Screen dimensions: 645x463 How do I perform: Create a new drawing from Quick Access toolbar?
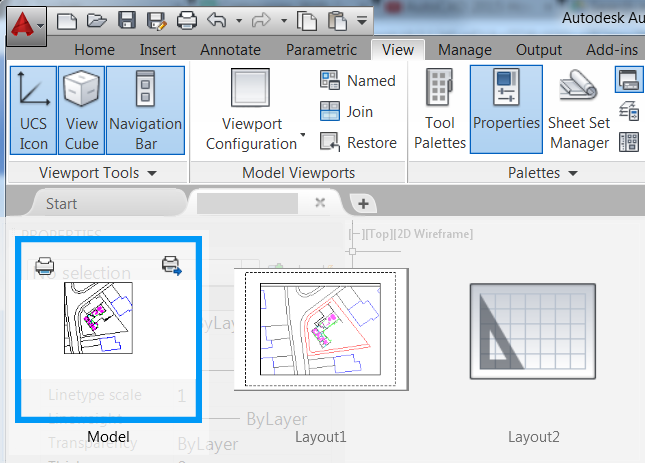point(67,21)
